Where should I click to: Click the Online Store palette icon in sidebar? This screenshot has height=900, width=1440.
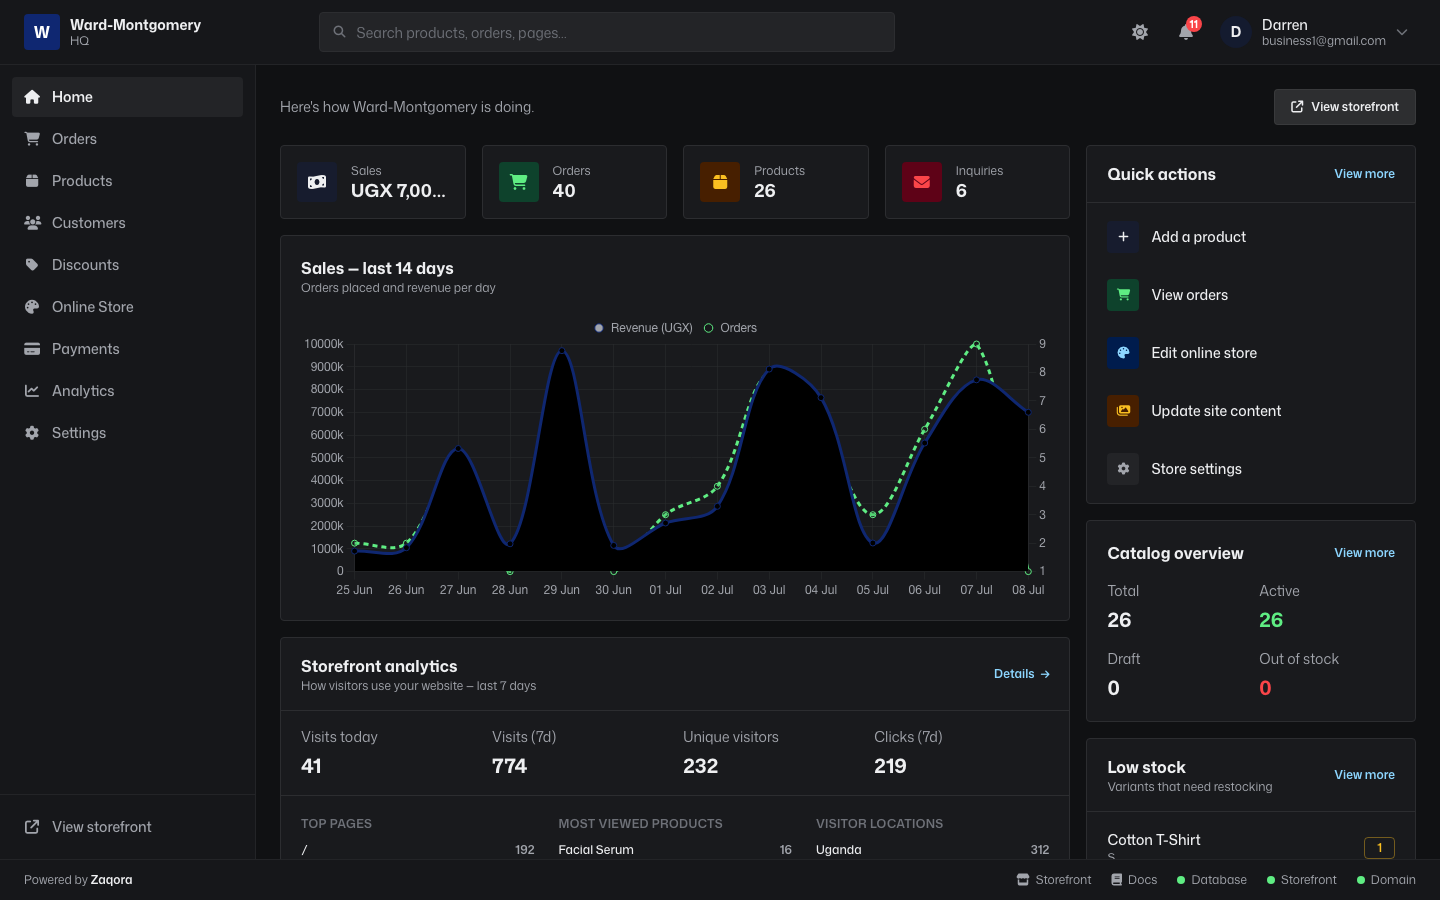tap(32, 307)
